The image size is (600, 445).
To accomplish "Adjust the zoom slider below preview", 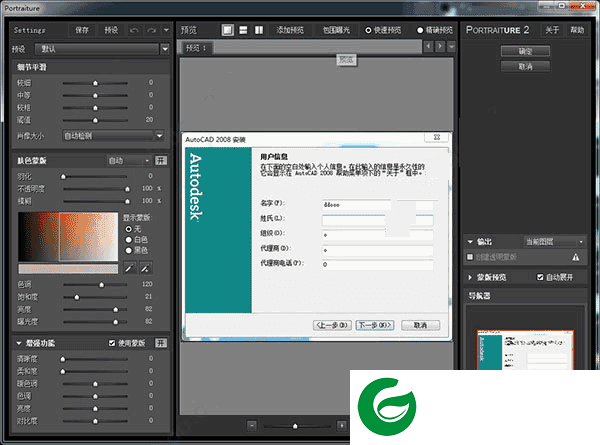I will 295,426.
